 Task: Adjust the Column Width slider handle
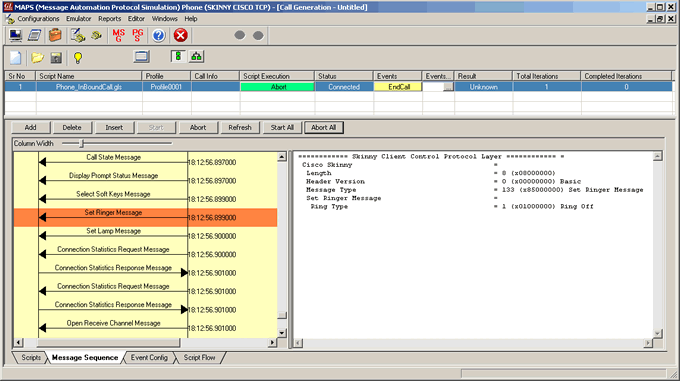pyautogui.click(x=82, y=143)
